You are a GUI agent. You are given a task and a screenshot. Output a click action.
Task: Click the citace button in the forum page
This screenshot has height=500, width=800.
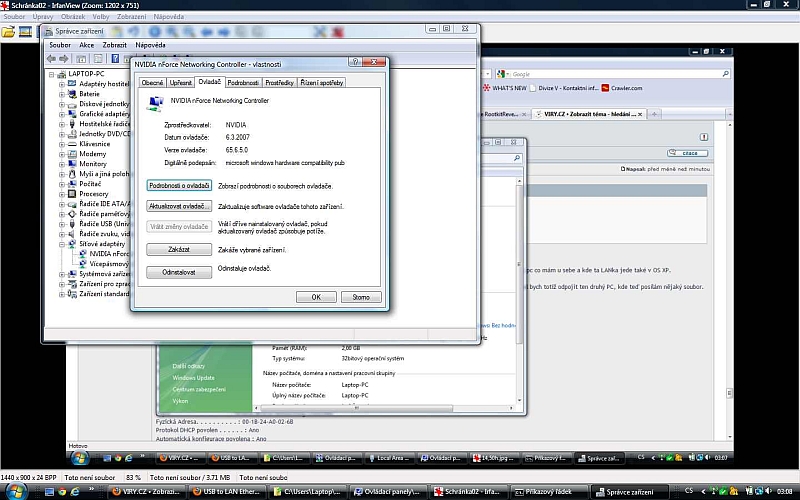tap(688, 153)
